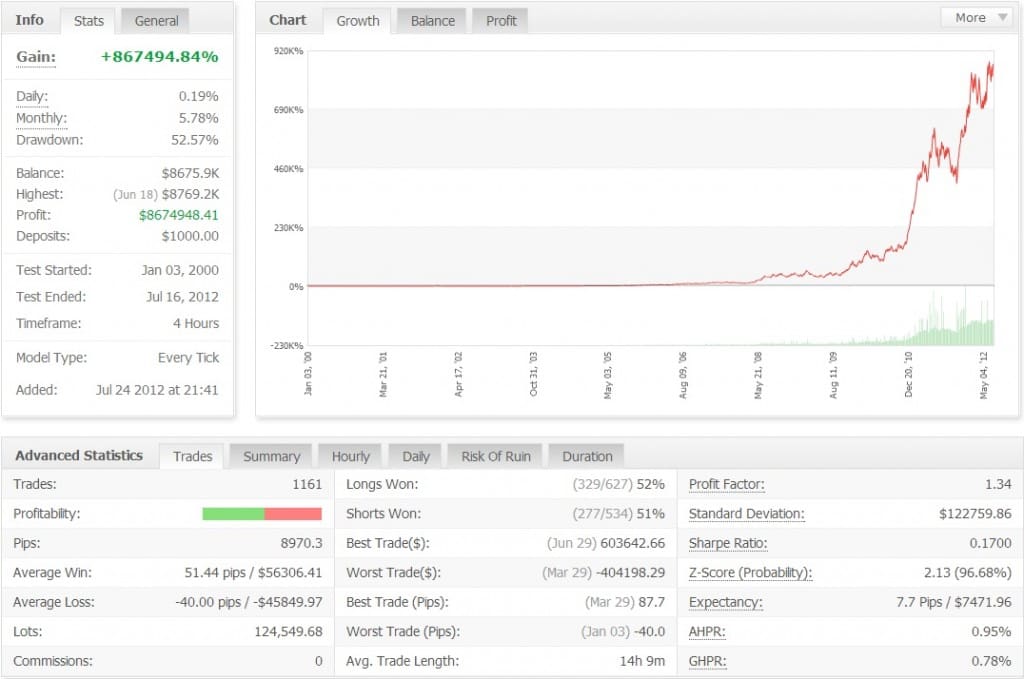Viewport: 1024px width, 679px height.
Task: Click the Gain label link
Action: click(x=36, y=57)
